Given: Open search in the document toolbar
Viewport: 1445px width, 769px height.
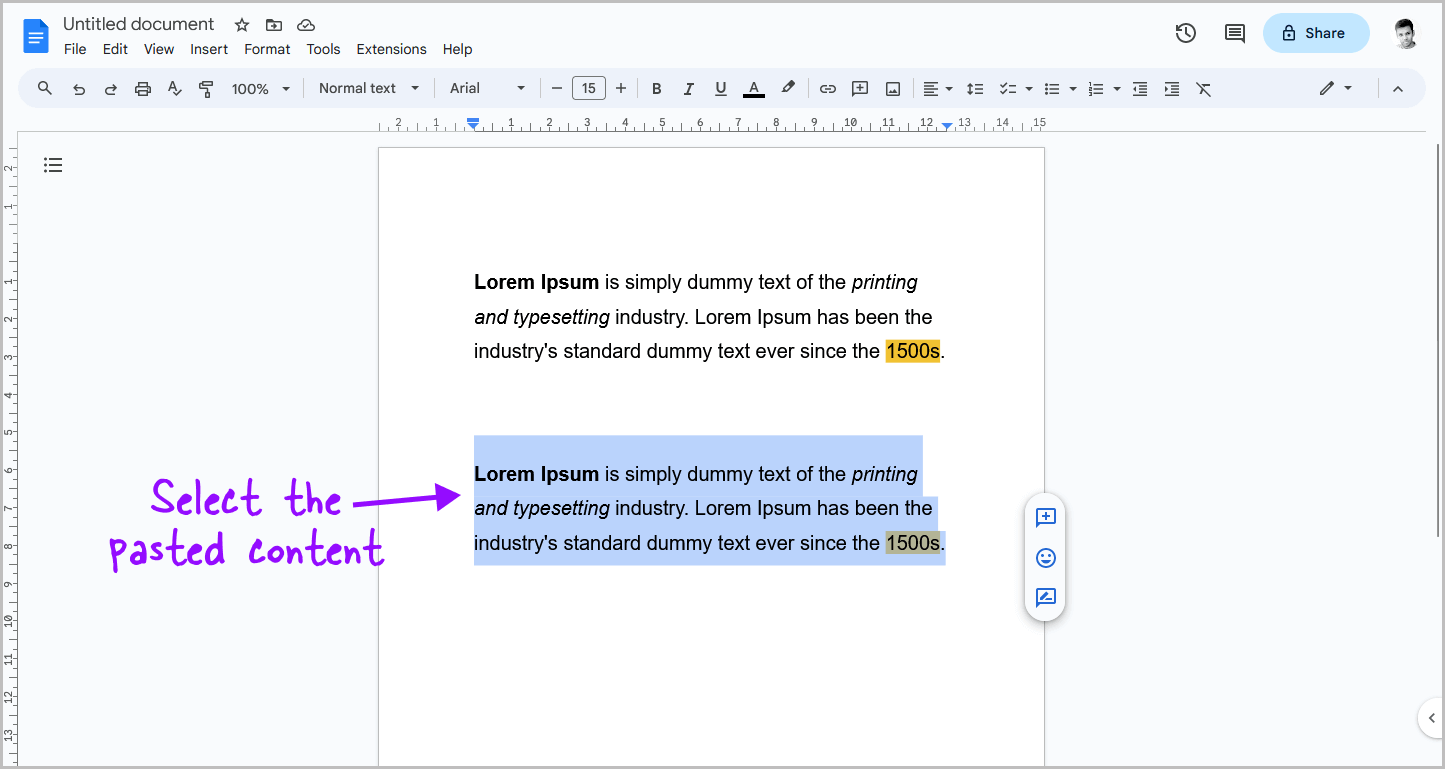Looking at the screenshot, I should coord(44,88).
